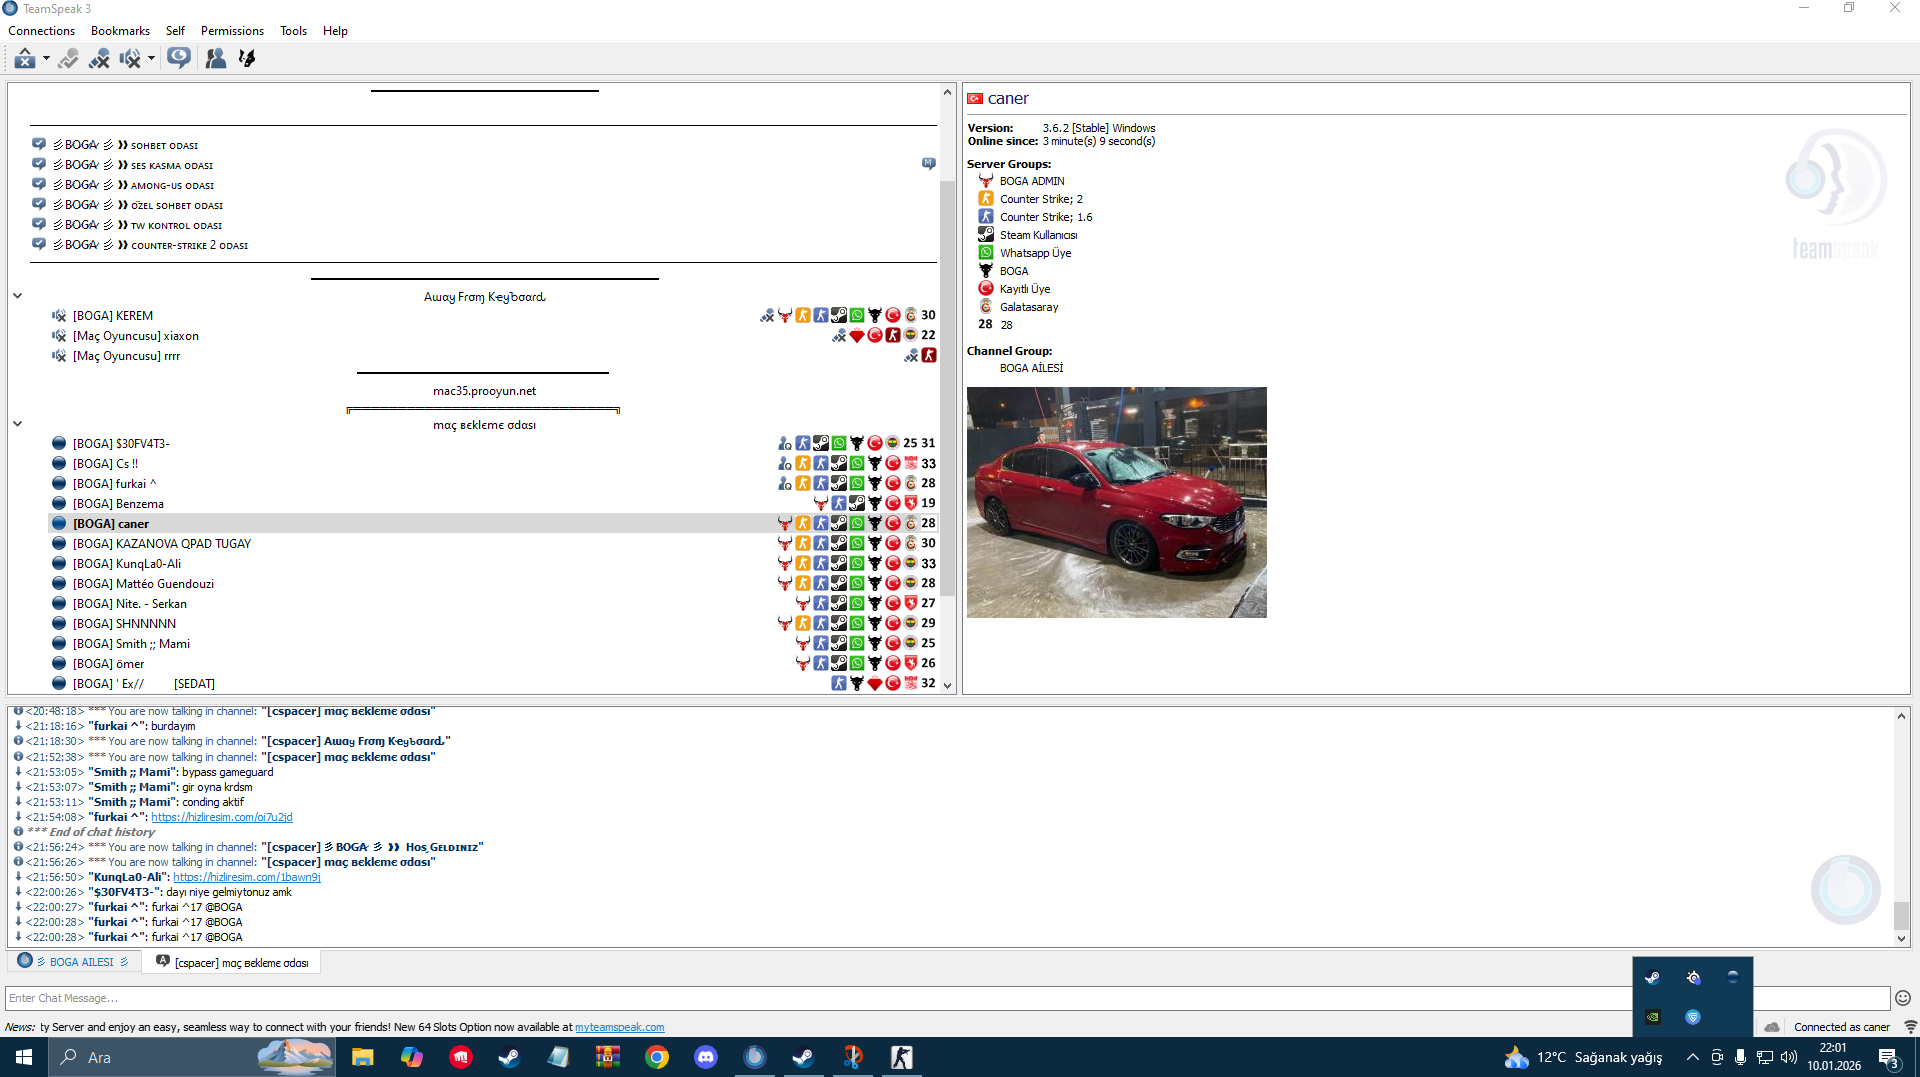Open KunqLa0-Ali's hizliresim.com/1bawn9j link

tap(247, 877)
